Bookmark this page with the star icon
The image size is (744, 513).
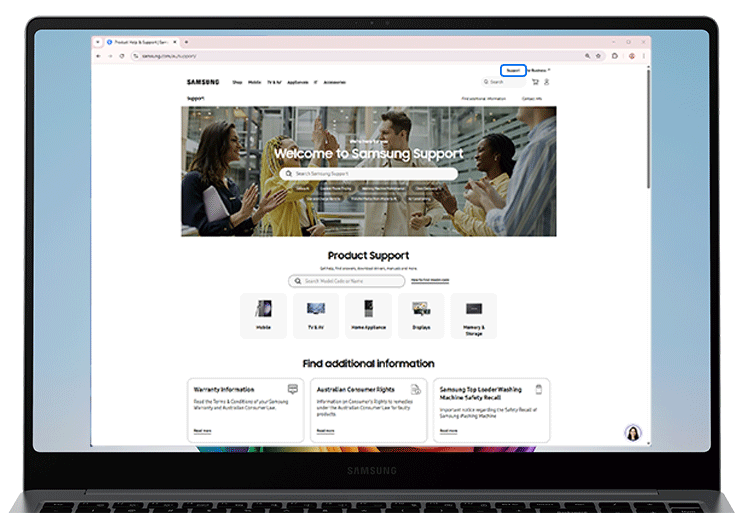click(x=598, y=56)
